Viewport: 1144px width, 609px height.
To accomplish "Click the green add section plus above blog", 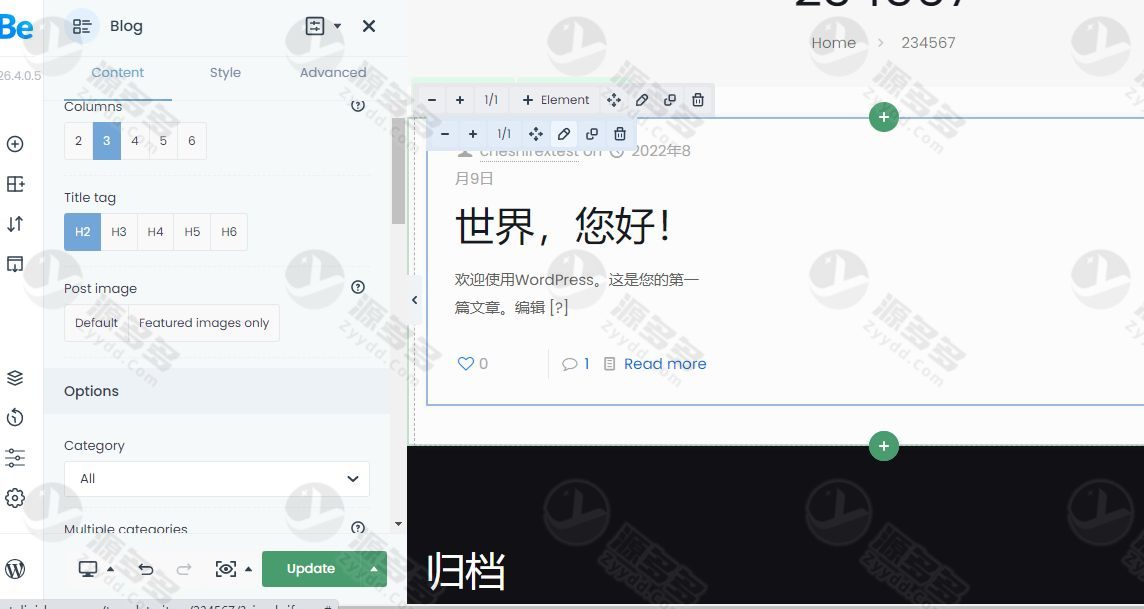I will pos(884,117).
